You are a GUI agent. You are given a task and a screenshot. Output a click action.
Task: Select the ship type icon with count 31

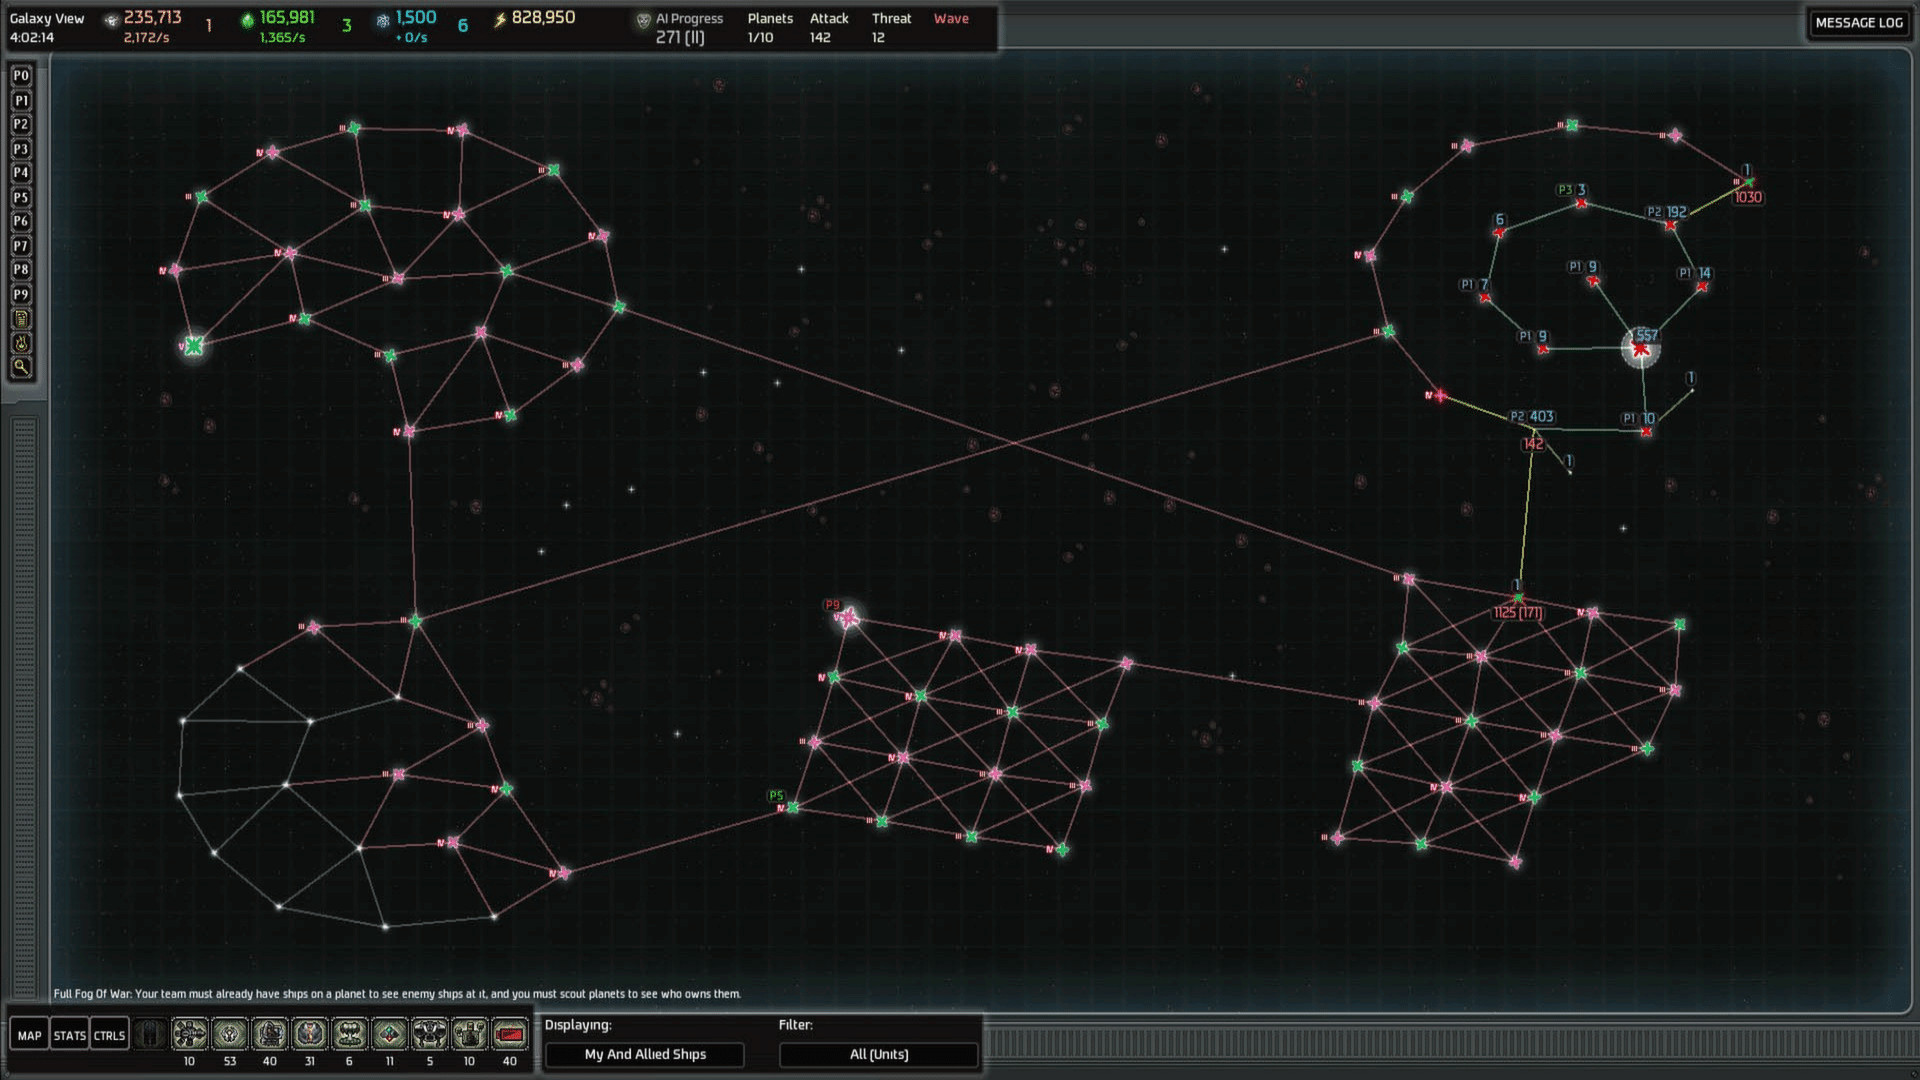[x=310, y=1033]
